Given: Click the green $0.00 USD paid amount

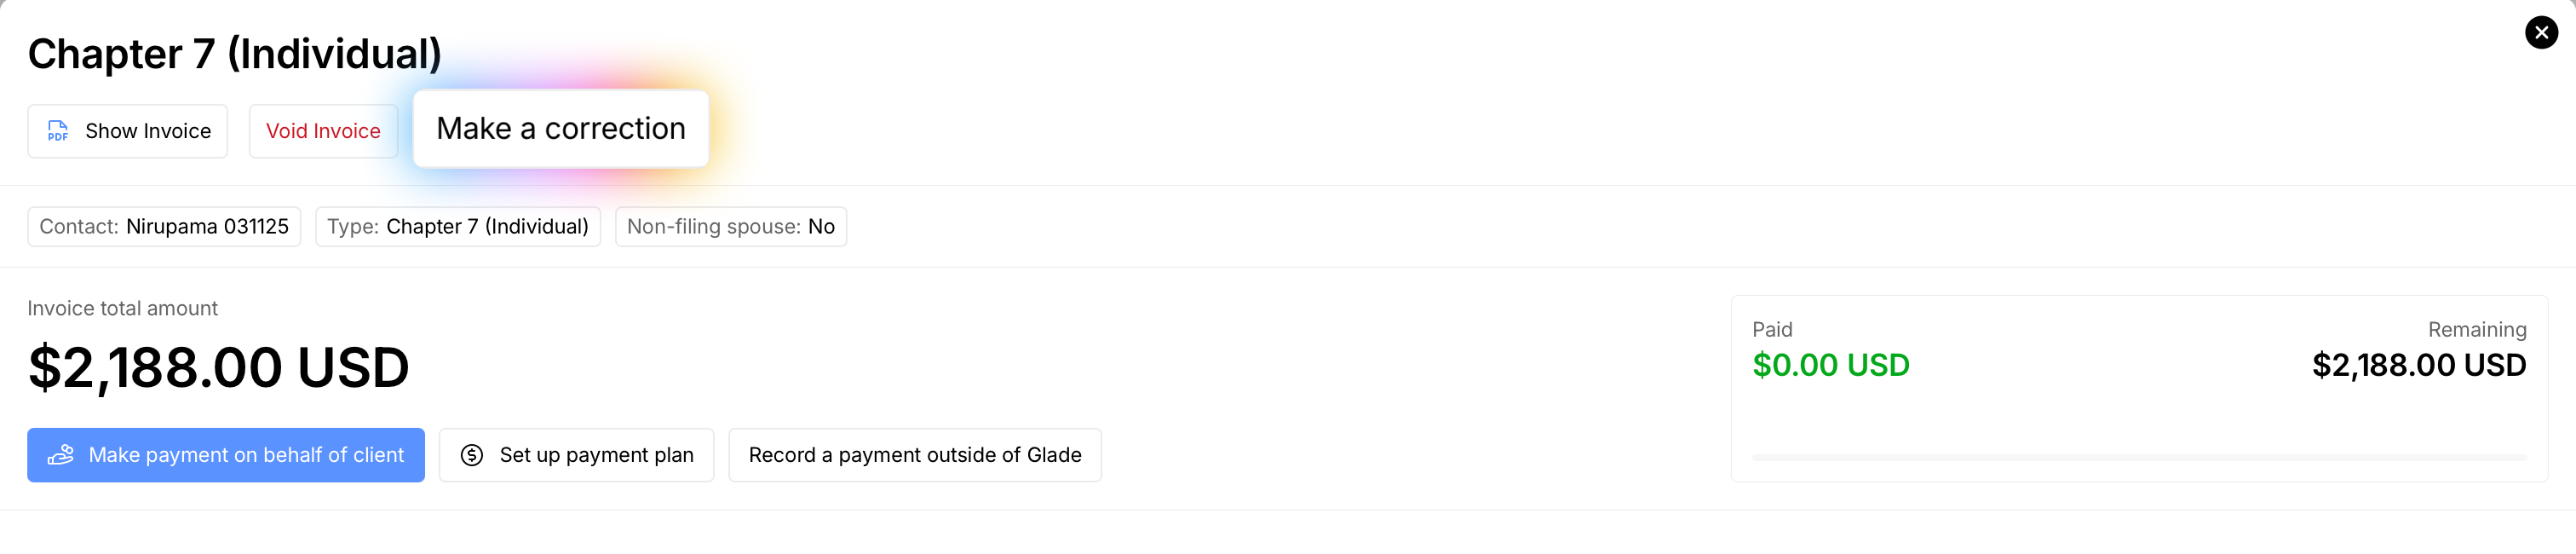Looking at the screenshot, I should click(1830, 365).
